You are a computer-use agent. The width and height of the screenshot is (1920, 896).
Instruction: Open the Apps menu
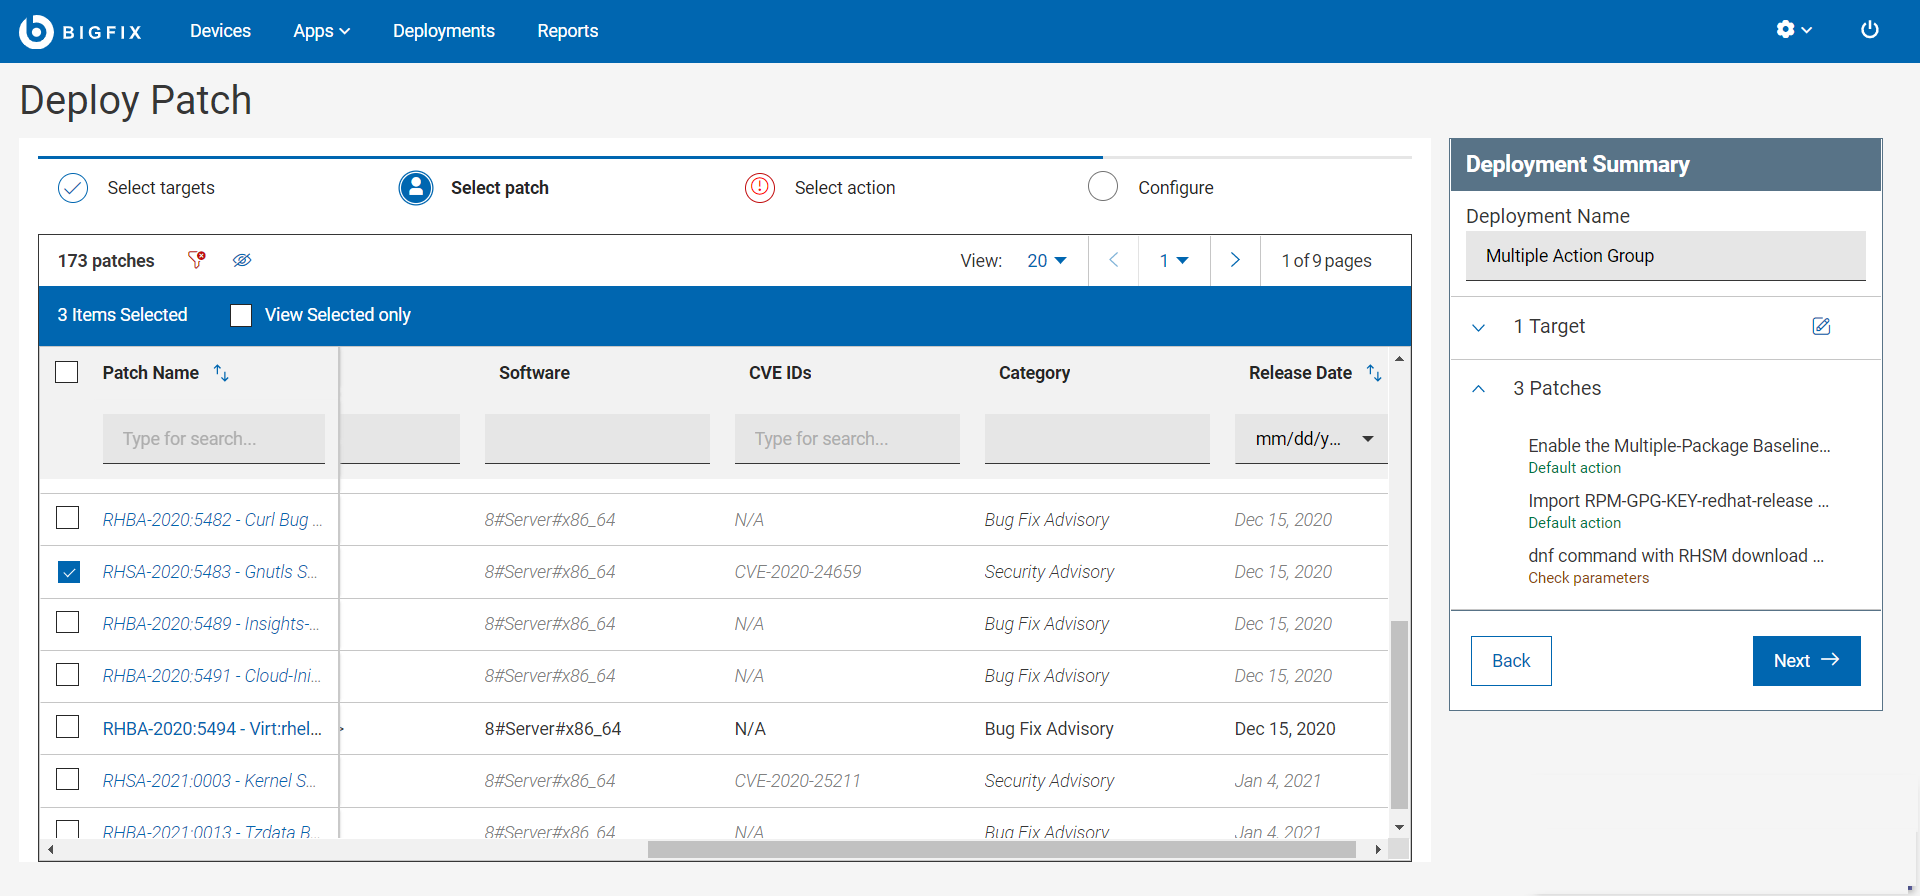coord(321,31)
